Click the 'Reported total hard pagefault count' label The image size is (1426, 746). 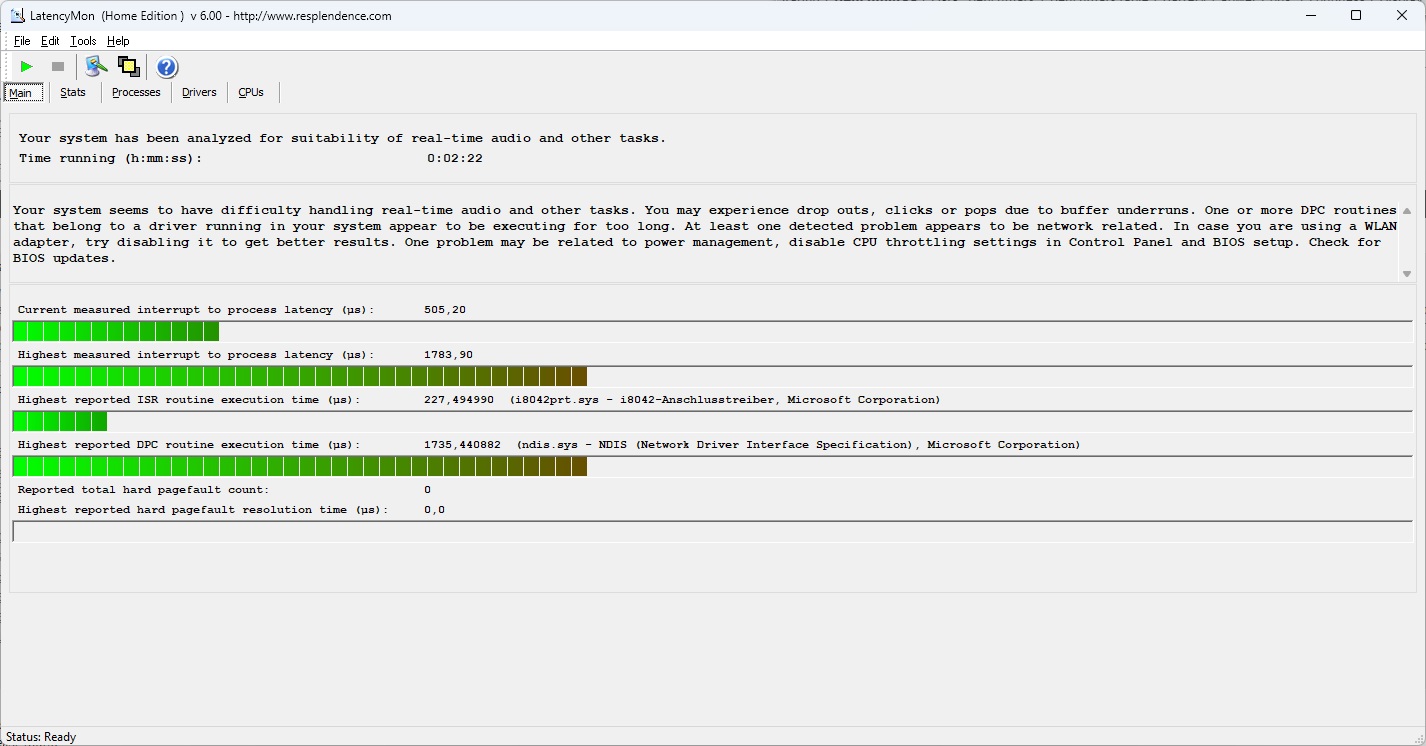point(143,490)
